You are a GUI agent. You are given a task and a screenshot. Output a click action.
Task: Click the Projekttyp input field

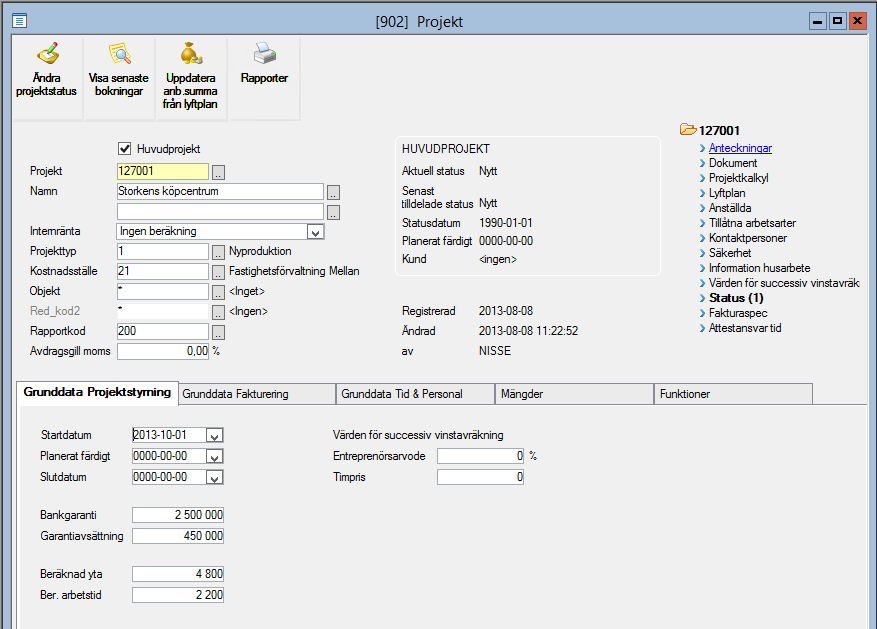pos(163,252)
